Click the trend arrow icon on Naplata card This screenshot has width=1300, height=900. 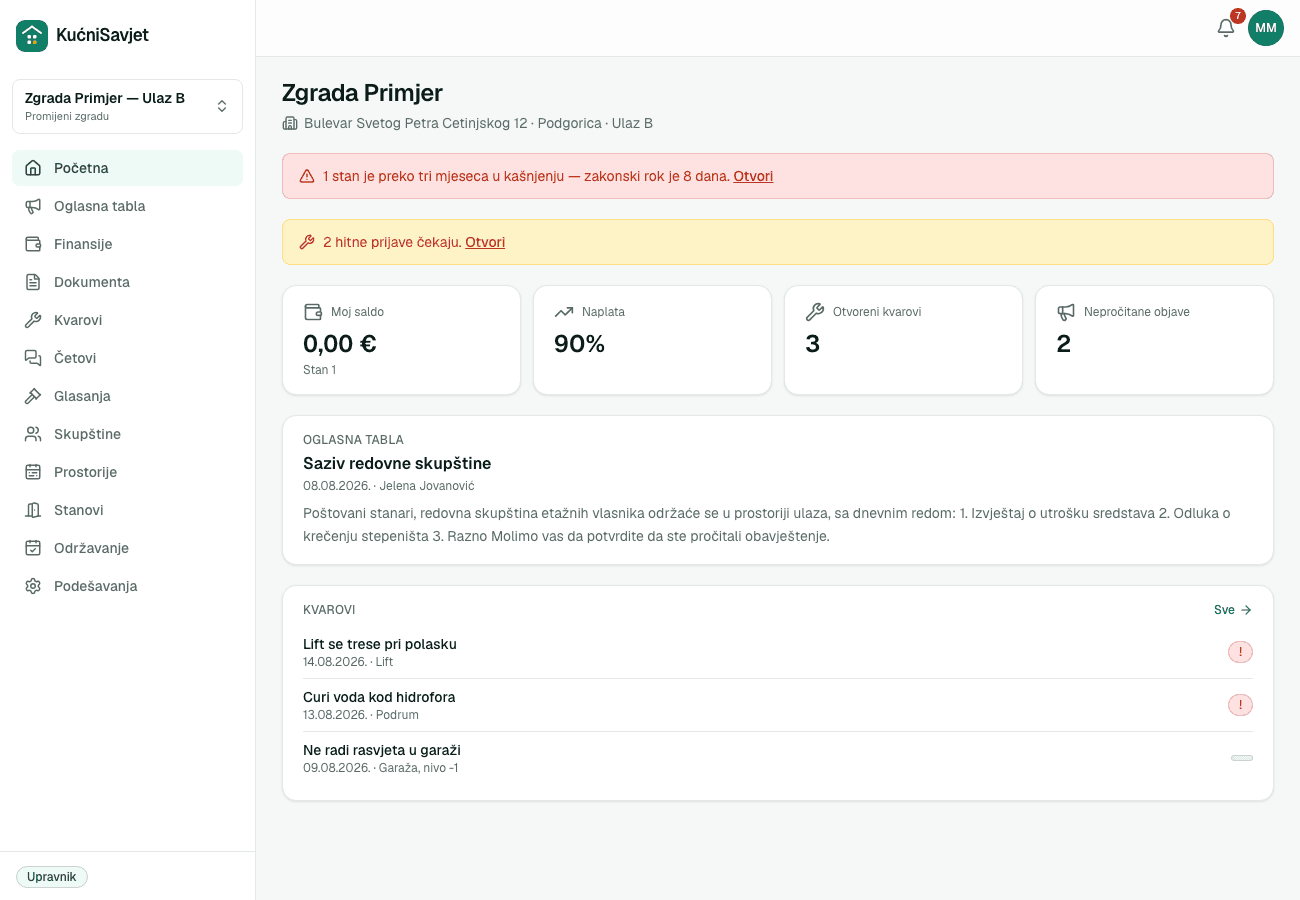pos(563,312)
